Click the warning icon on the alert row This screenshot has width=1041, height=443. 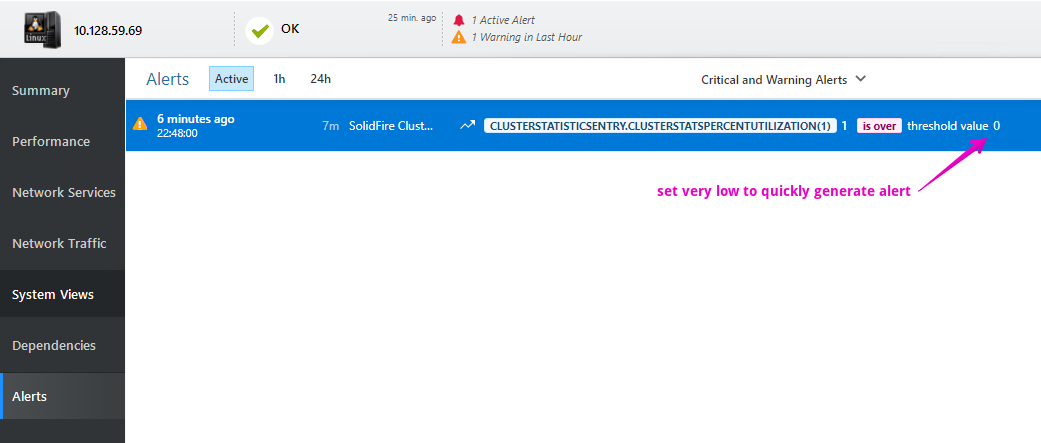coord(140,124)
